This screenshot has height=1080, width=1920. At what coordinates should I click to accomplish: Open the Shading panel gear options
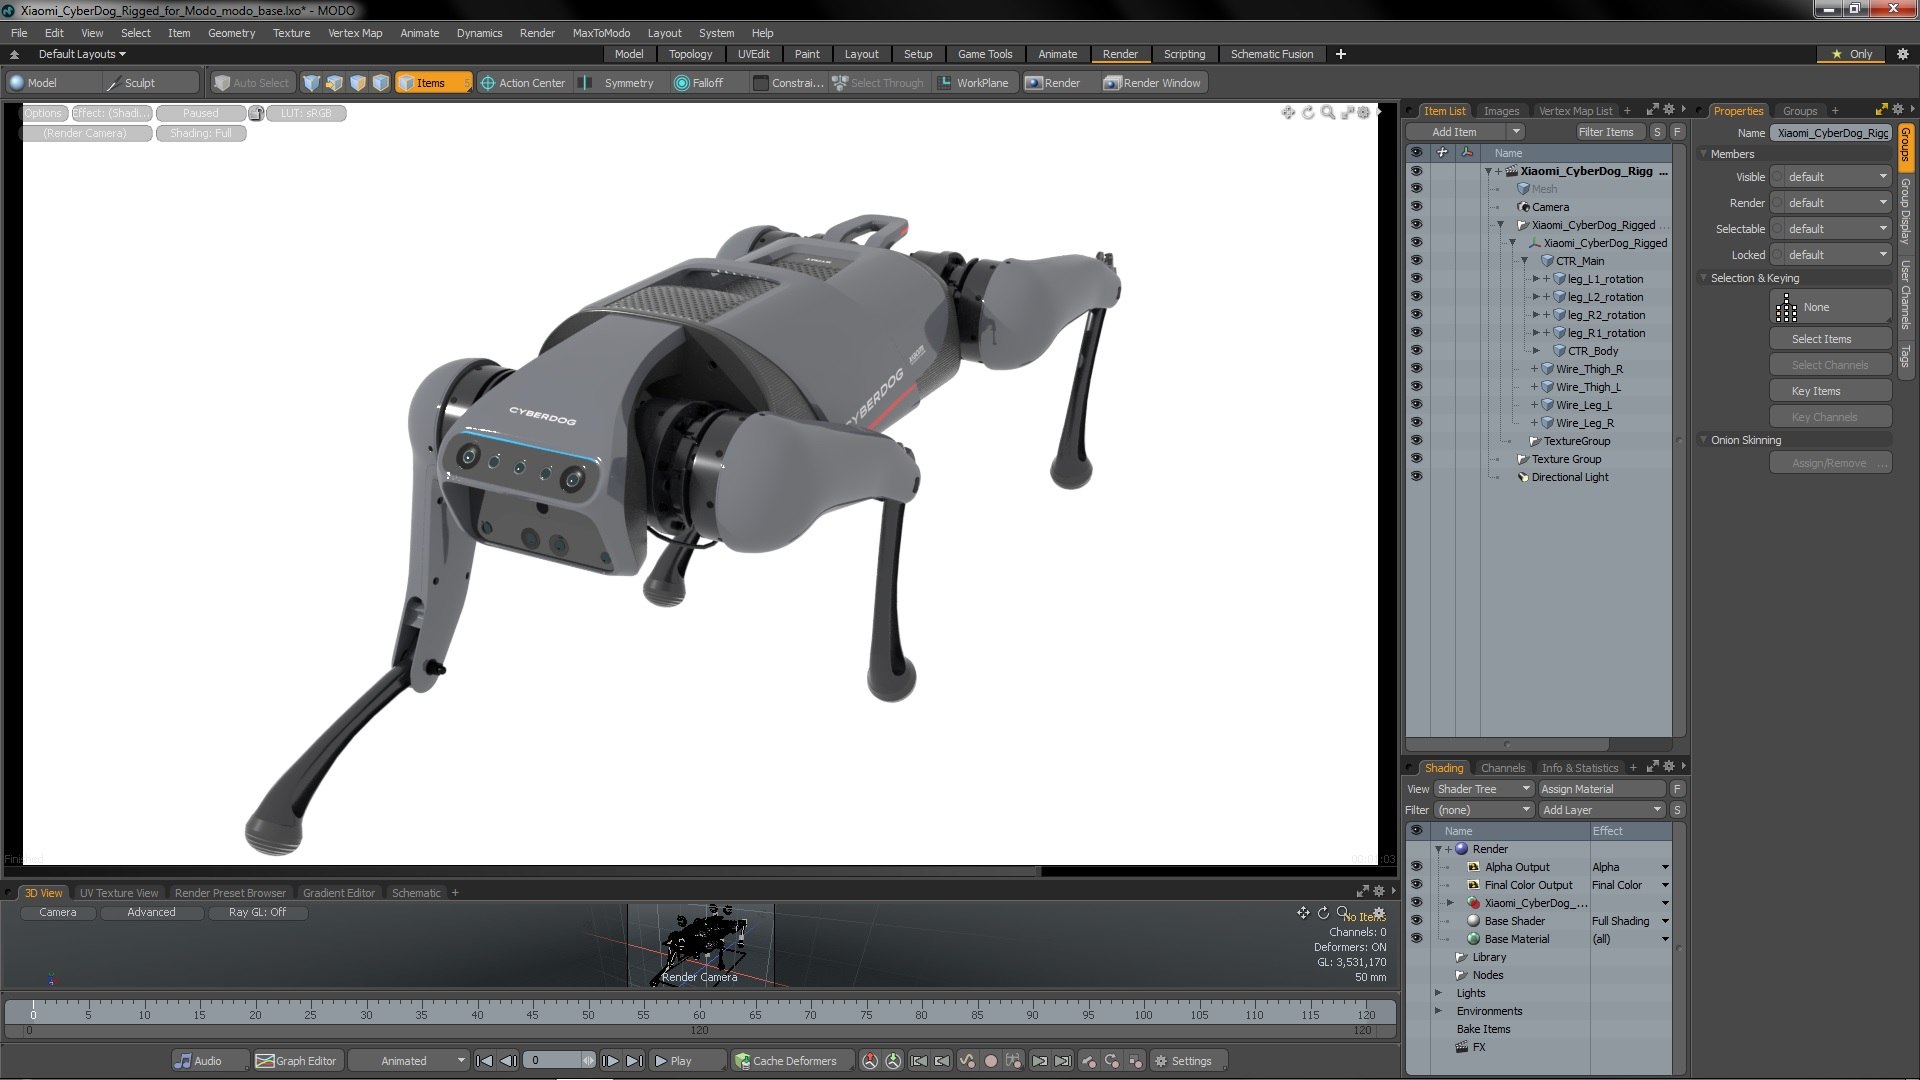(x=1668, y=767)
